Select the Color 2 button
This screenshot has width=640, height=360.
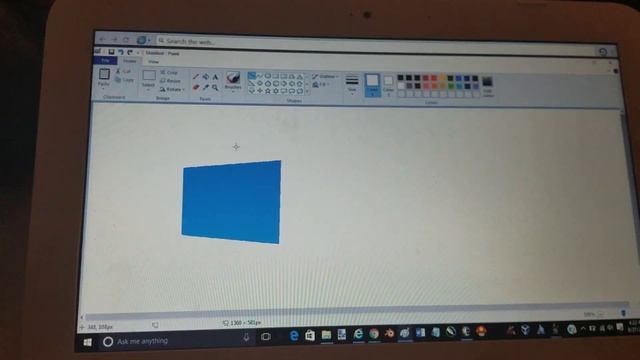389,86
